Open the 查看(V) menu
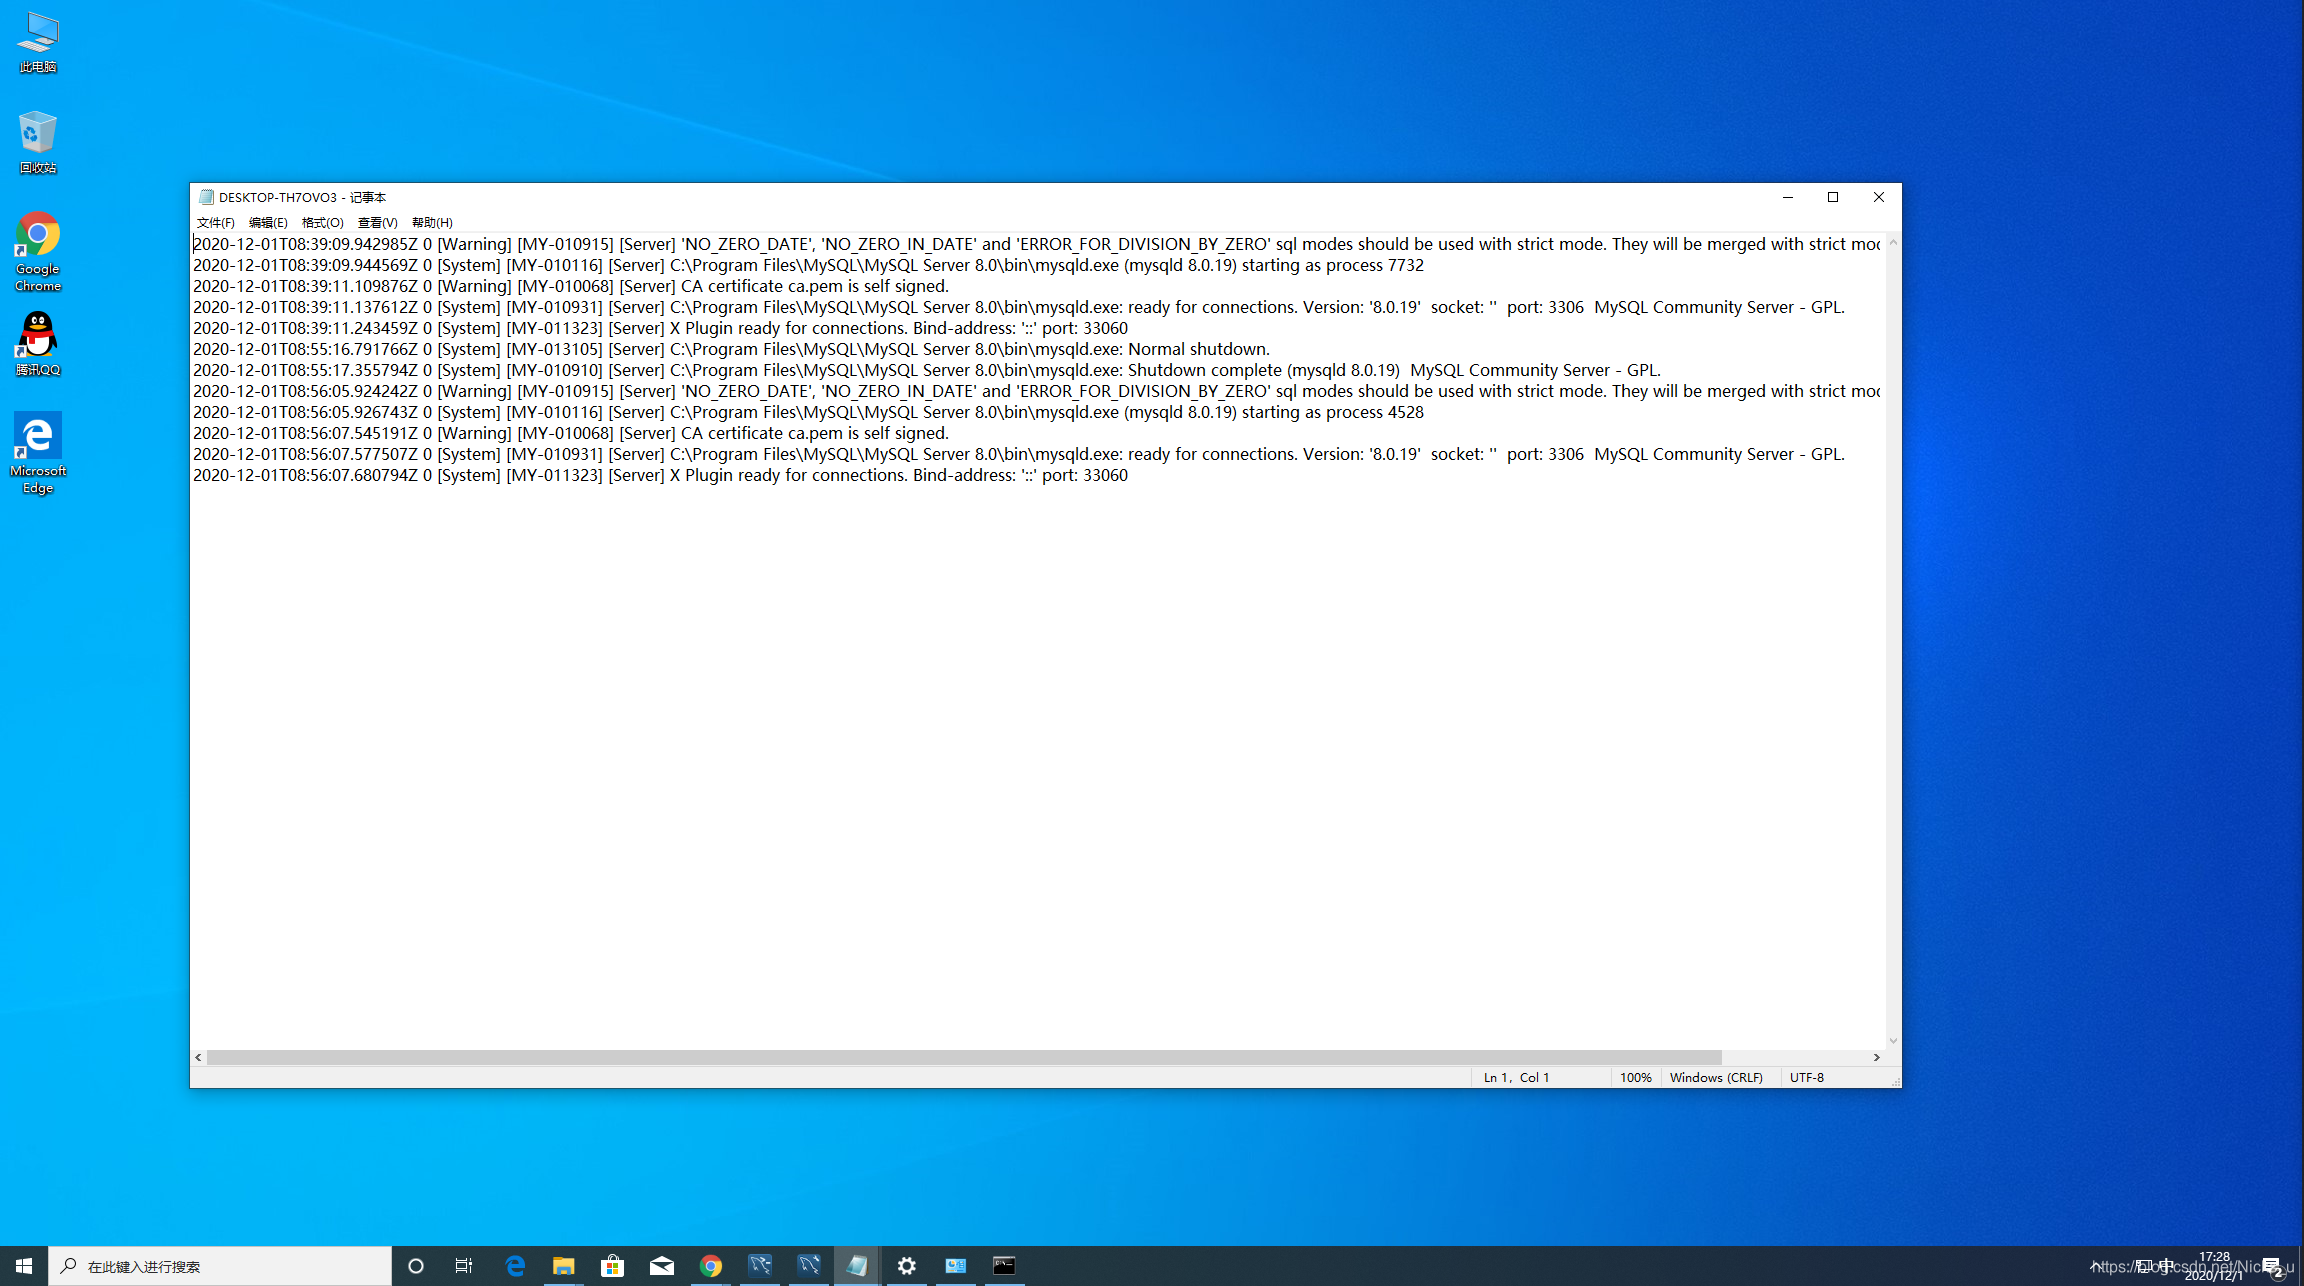Image resolution: width=2304 pixels, height=1286 pixels. click(x=377, y=222)
